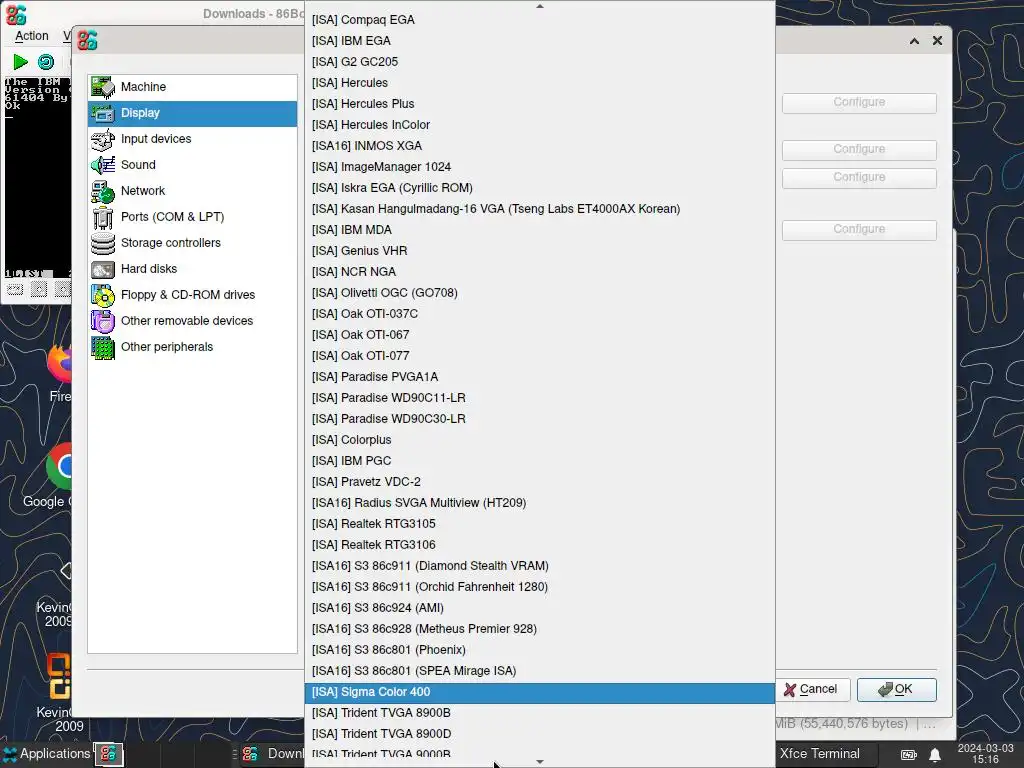Select [ISA16] S3 86c801 (Phoenix)
The width and height of the screenshot is (1024, 768).
point(539,650)
